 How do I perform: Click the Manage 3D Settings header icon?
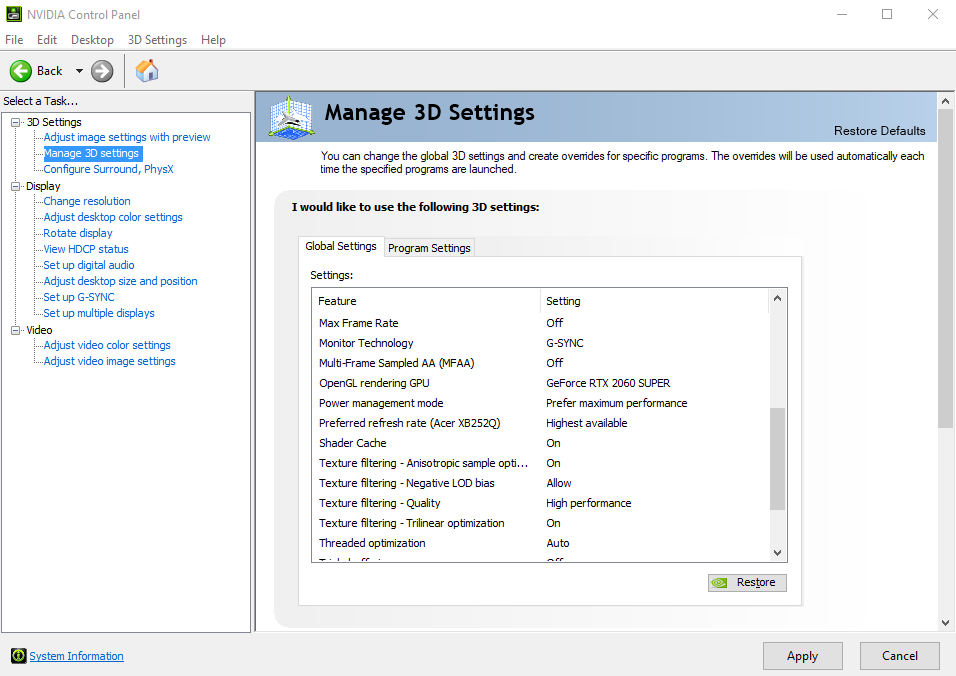(x=291, y=117)
